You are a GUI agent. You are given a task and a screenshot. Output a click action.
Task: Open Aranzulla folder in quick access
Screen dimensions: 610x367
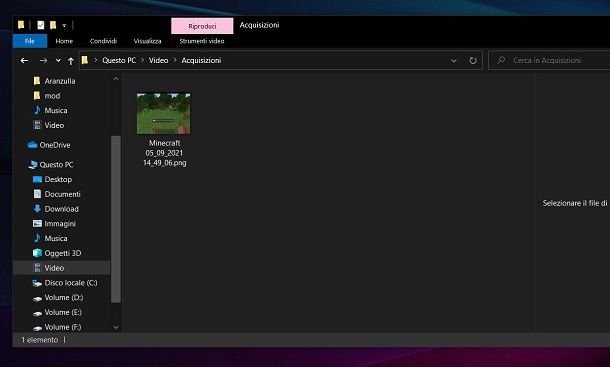click(x=60, y=81)
